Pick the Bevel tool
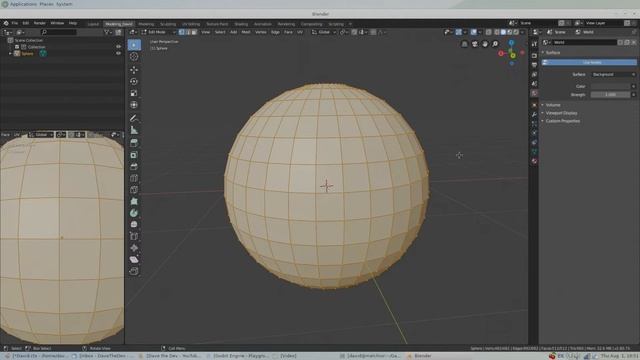The image size is (640, 360). pos(134,167)
